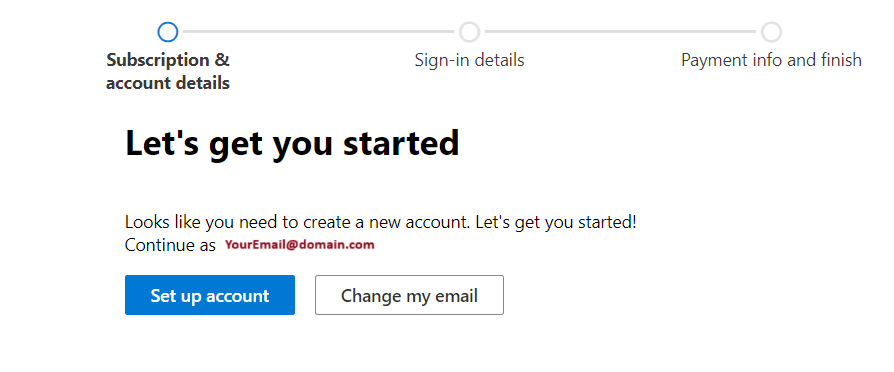Screen dimensions: 894x372
Task: Open the Subscription & account details step label
Action: pyautogui.click(x=168, y=71)
